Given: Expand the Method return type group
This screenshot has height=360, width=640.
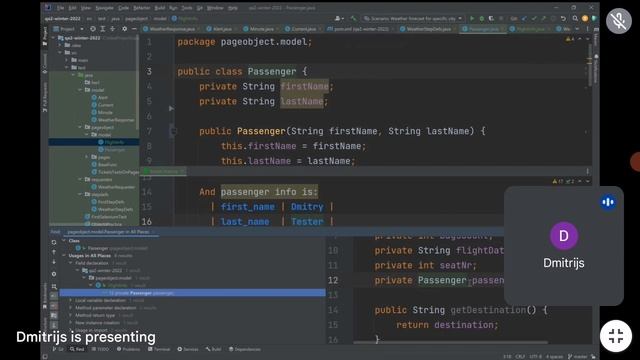Looking at the screenshot, I should (70, 315).
